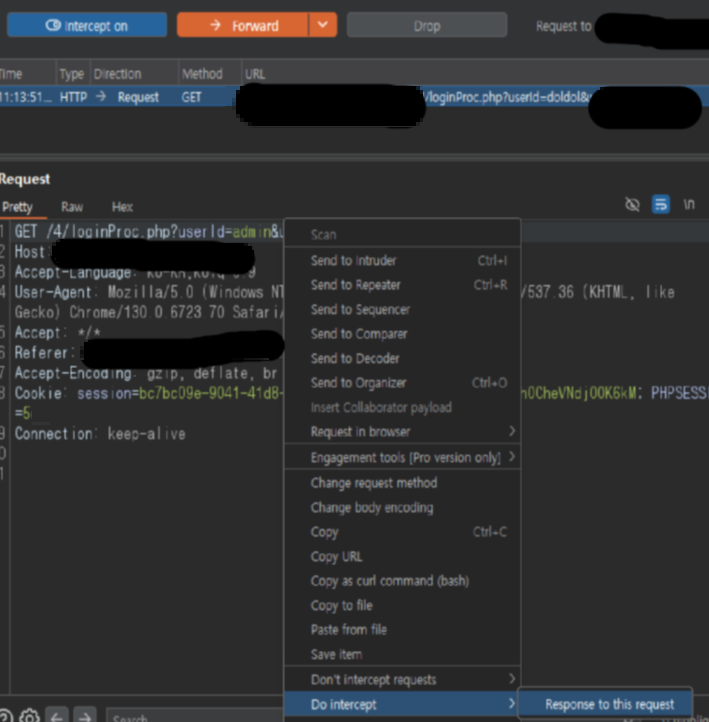Toggle the \n show line breaks icon

pos(689,204)
